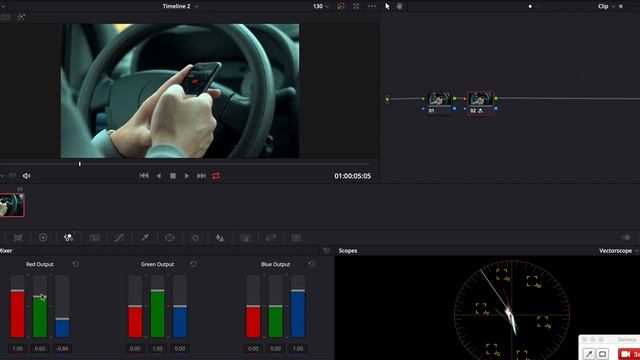Toggle loop playback
This screenshot has width=640, height=360.
point(216,176)
